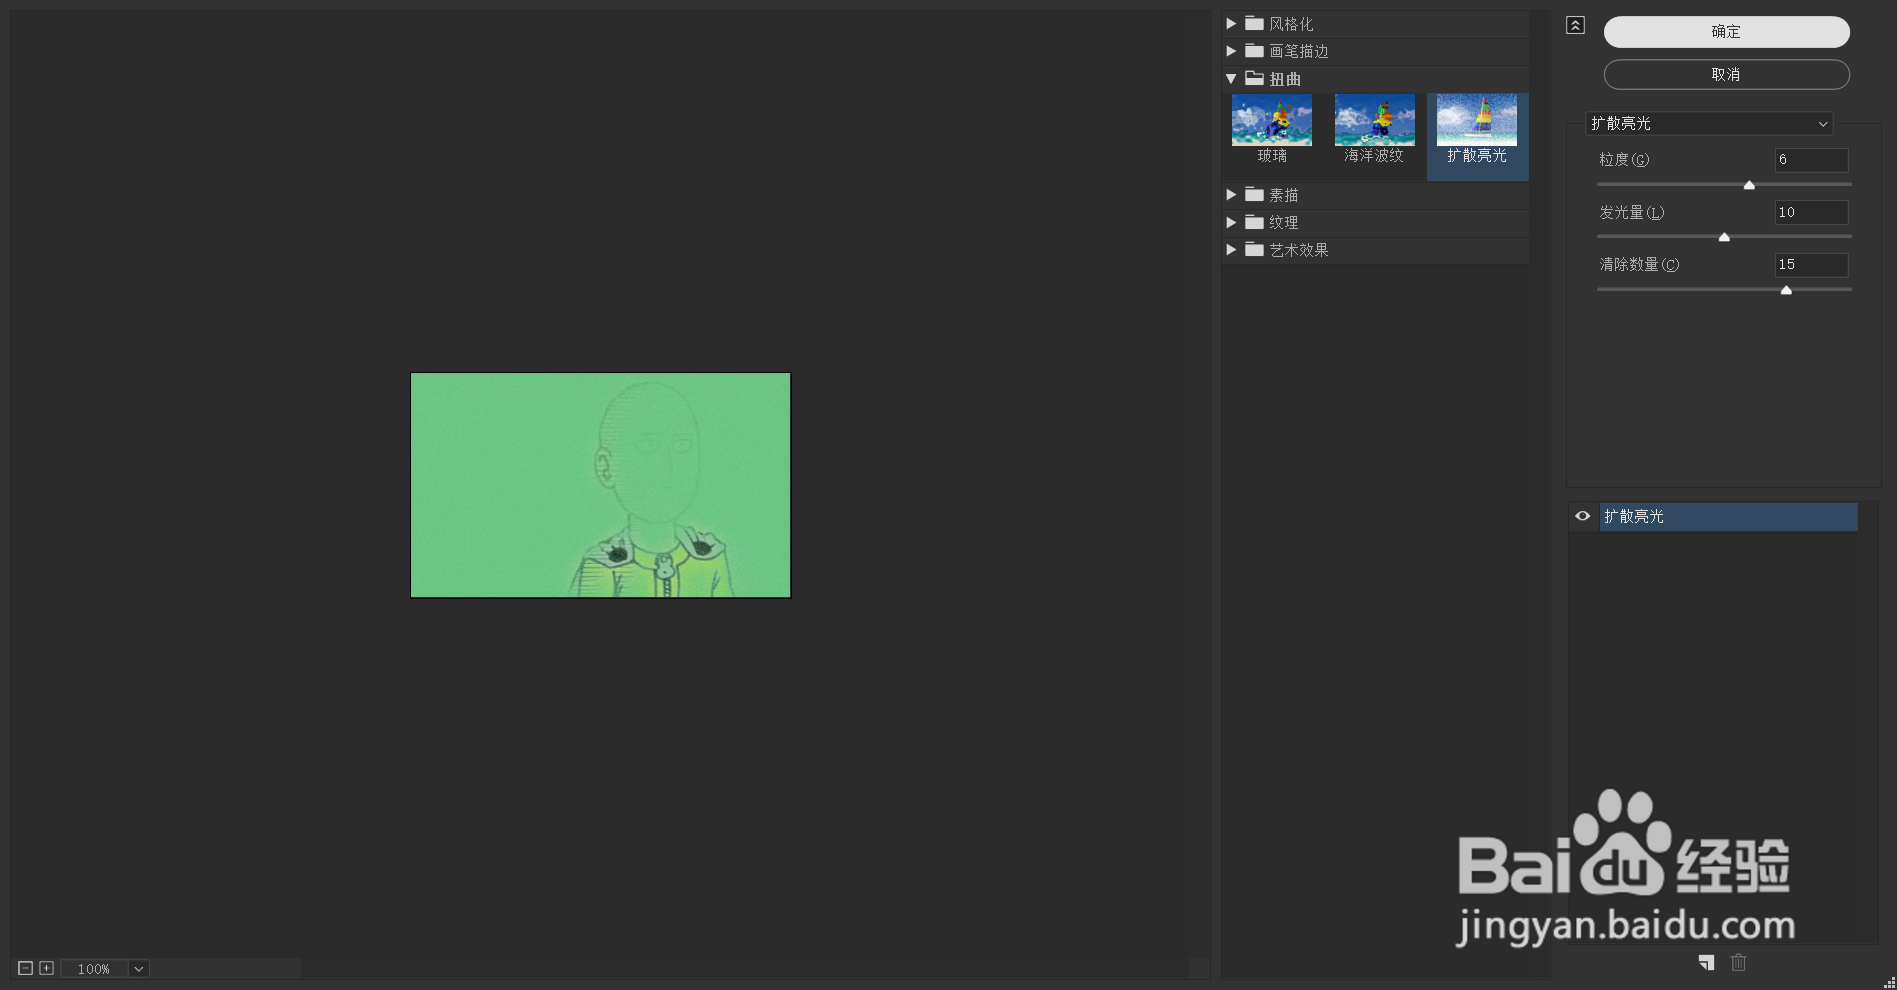Click the 清除数量 value input field
The height and width of the screenshot is (990, 1897).
point(1811,265)
